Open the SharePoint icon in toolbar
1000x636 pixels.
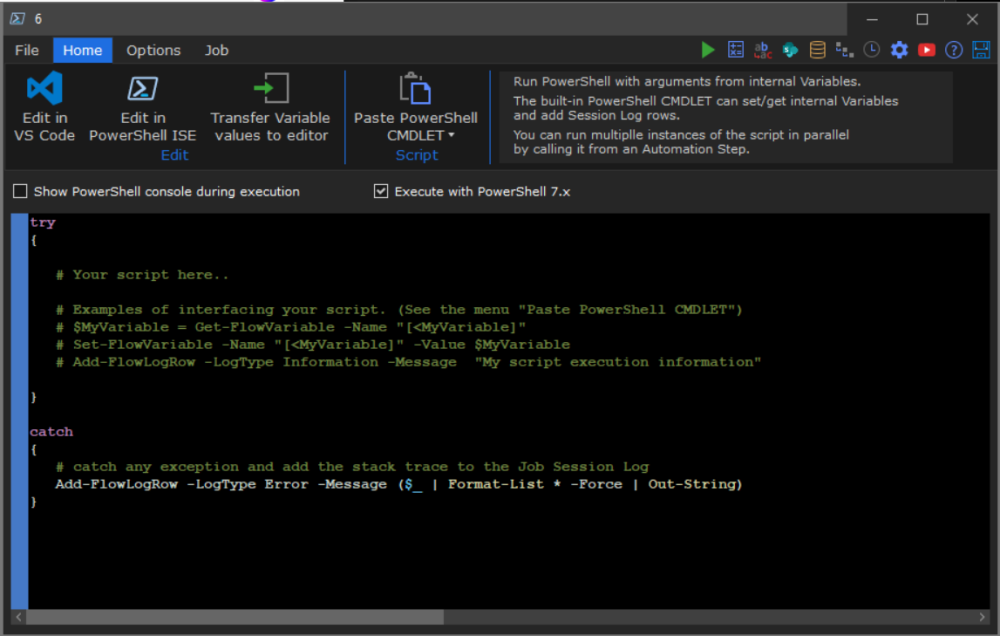tap(790, 50)
